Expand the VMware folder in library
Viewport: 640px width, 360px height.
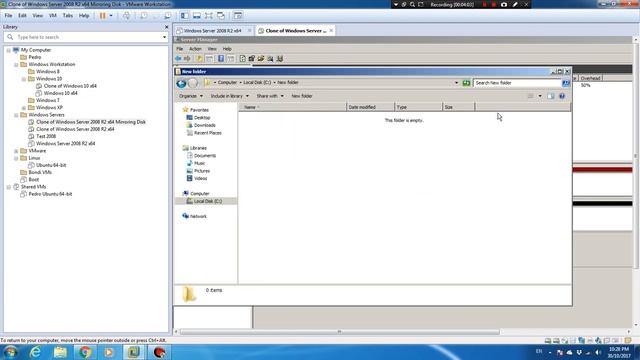[16, 151]
